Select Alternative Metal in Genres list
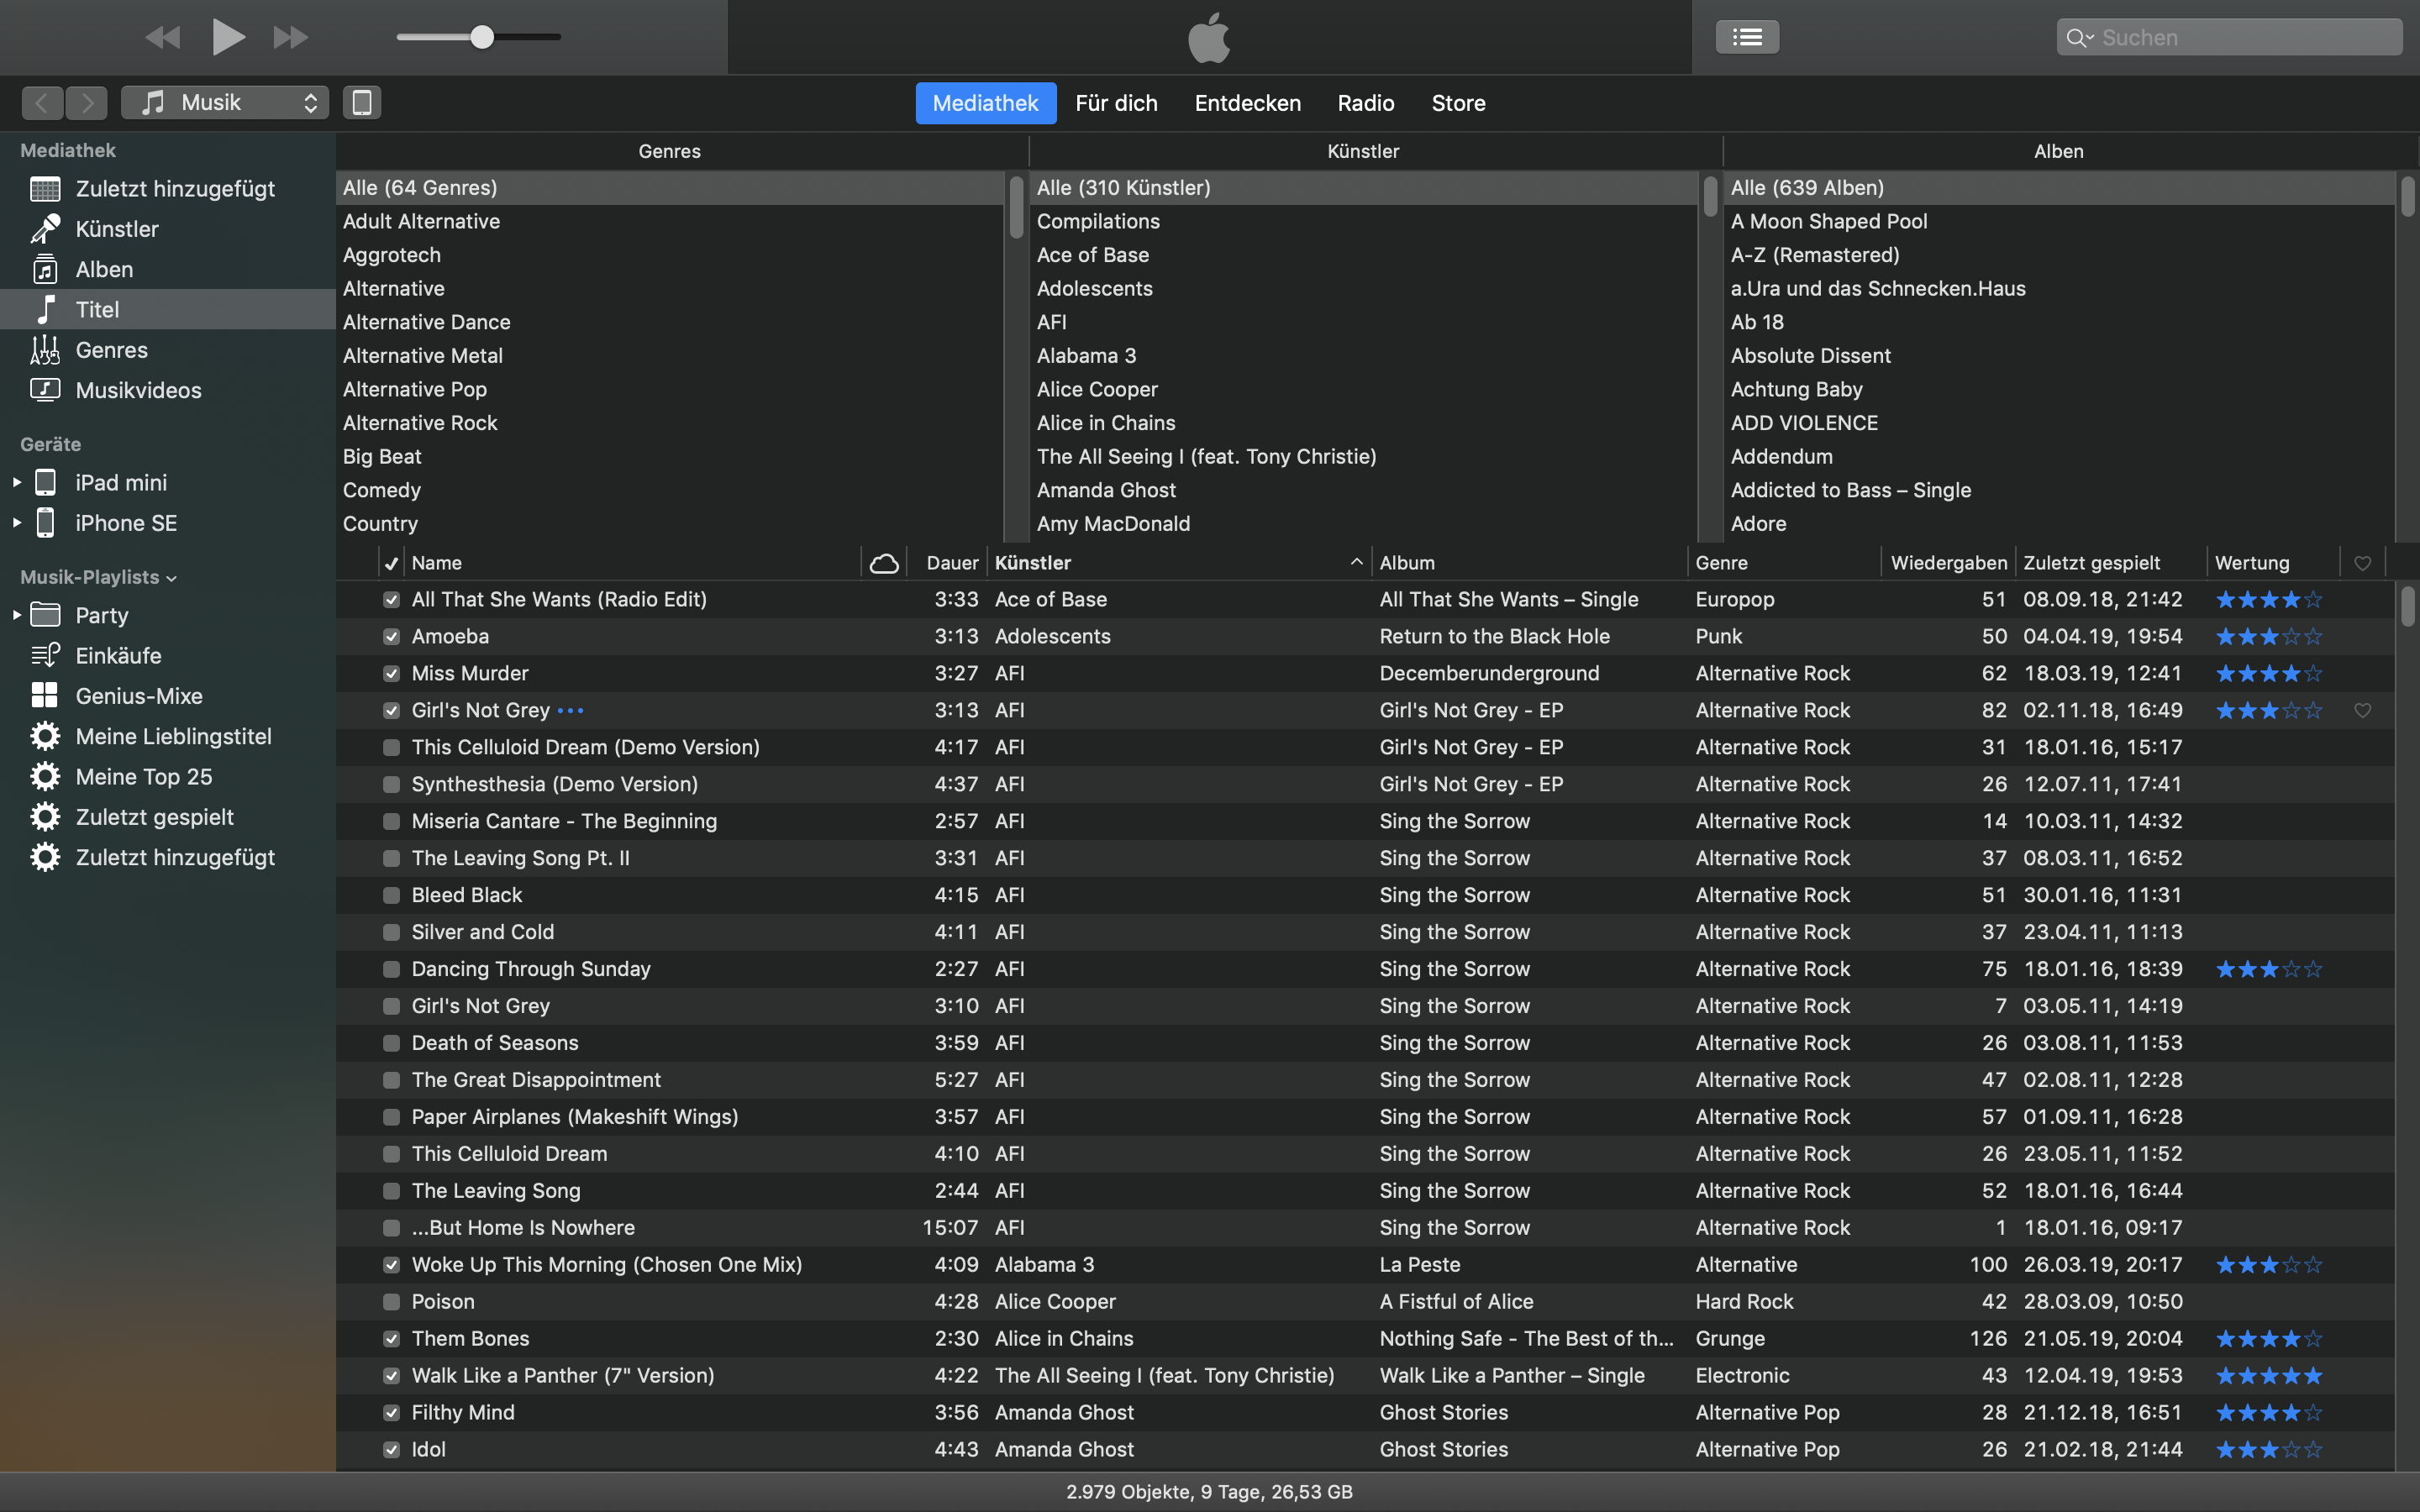 [x=423, y=355]
